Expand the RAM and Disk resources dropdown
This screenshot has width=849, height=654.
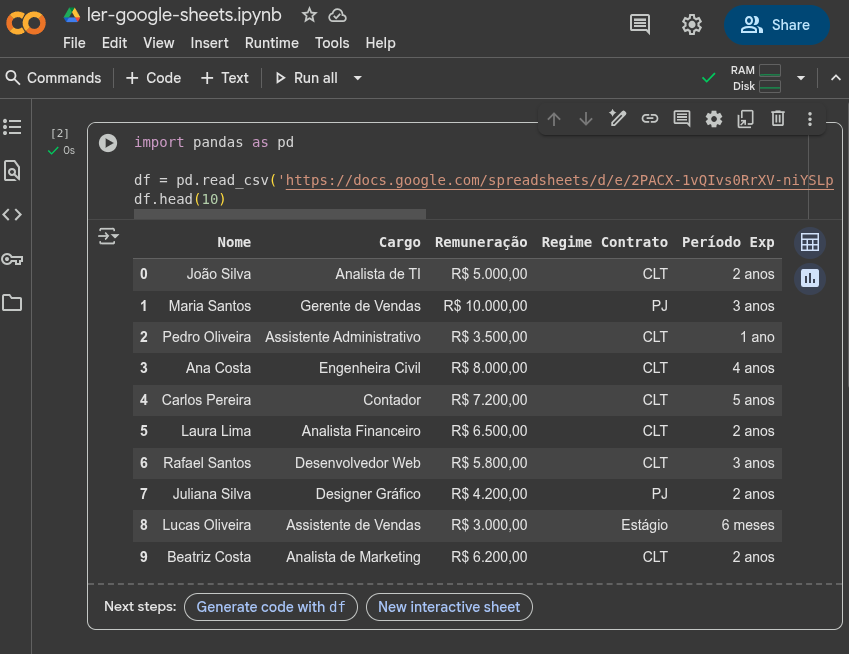[802, 77]
